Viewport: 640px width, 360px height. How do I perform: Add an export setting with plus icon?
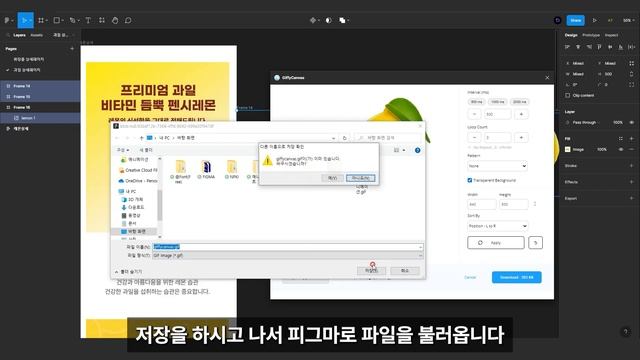click(631, 198)
